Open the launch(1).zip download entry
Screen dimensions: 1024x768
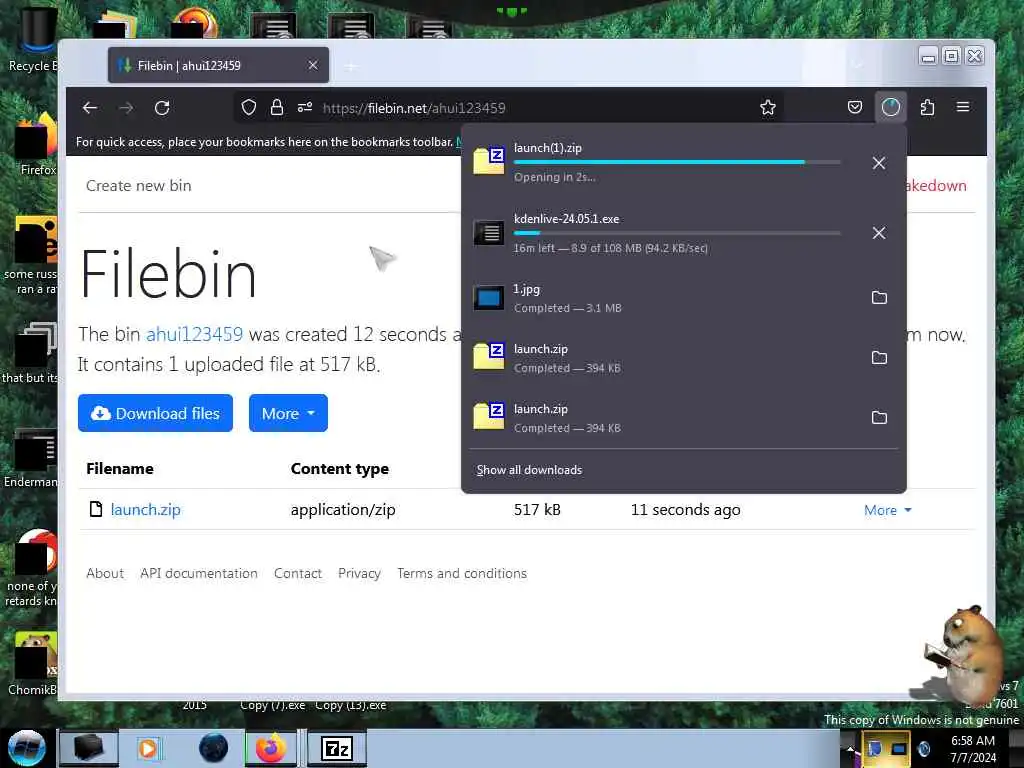click(660, 162)
